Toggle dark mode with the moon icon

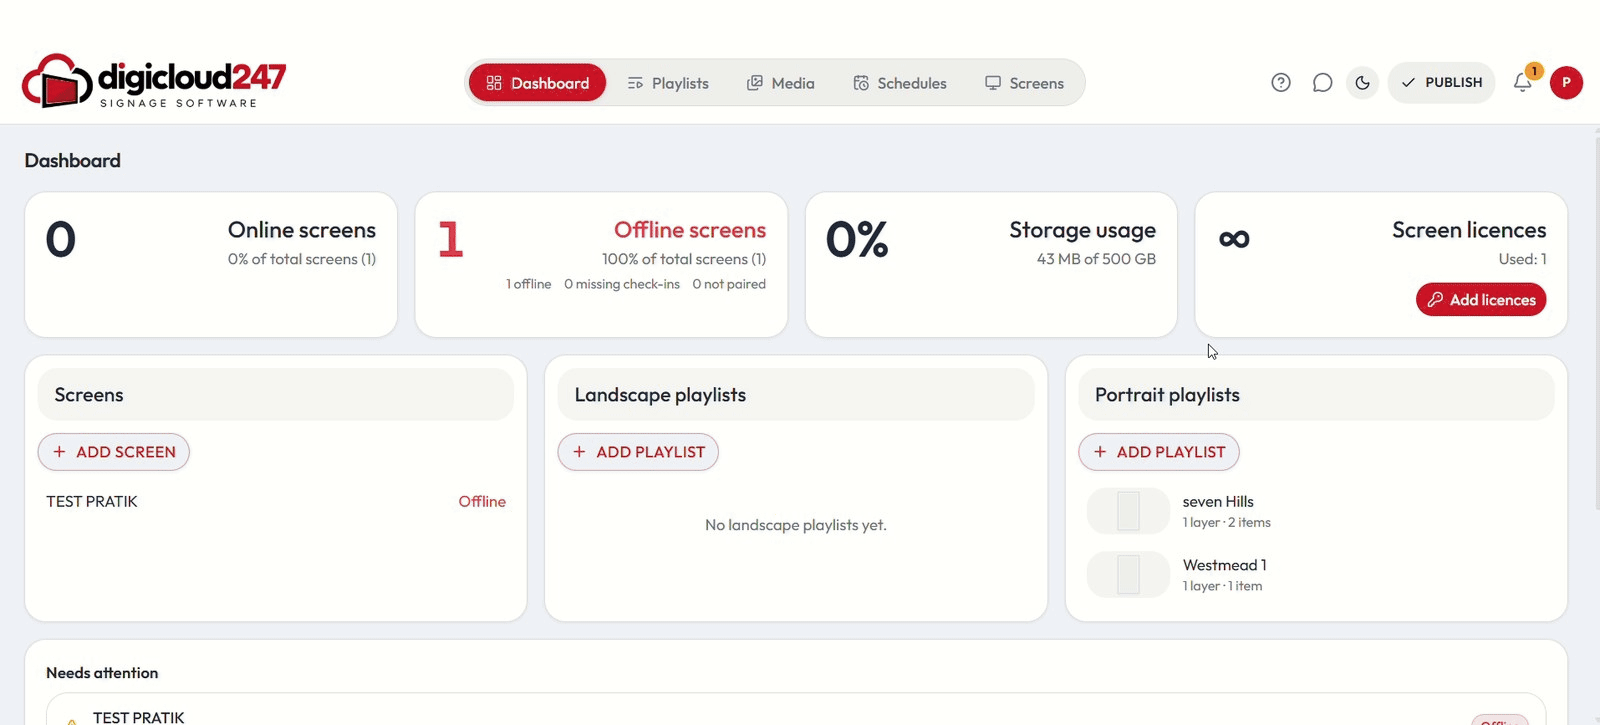click(x=1362, y=83)
